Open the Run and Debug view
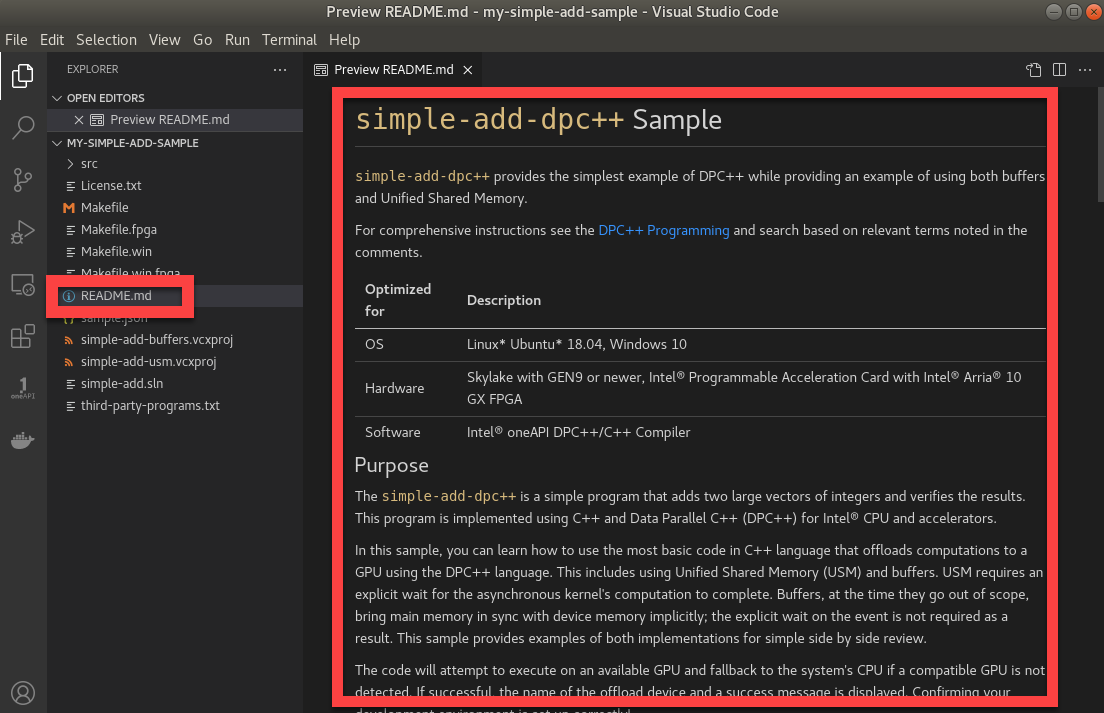This screenshot has height=713, width=1104. tap(23, 233)
